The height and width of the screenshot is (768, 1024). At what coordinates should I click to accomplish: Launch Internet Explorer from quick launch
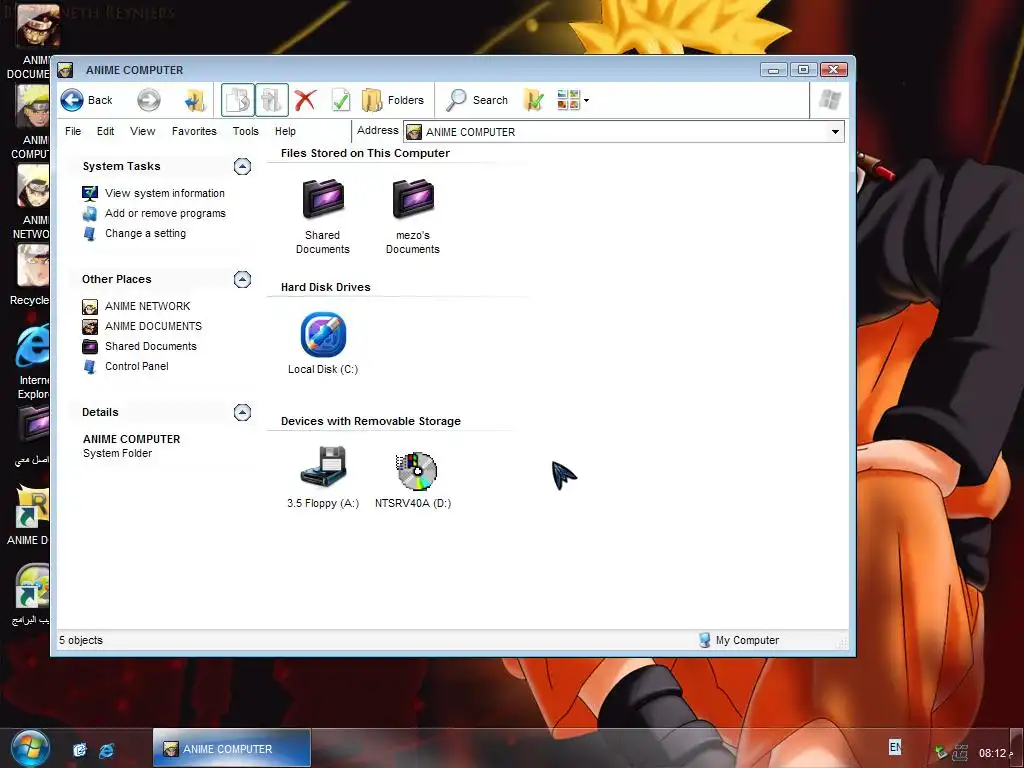tap(106, 750)
